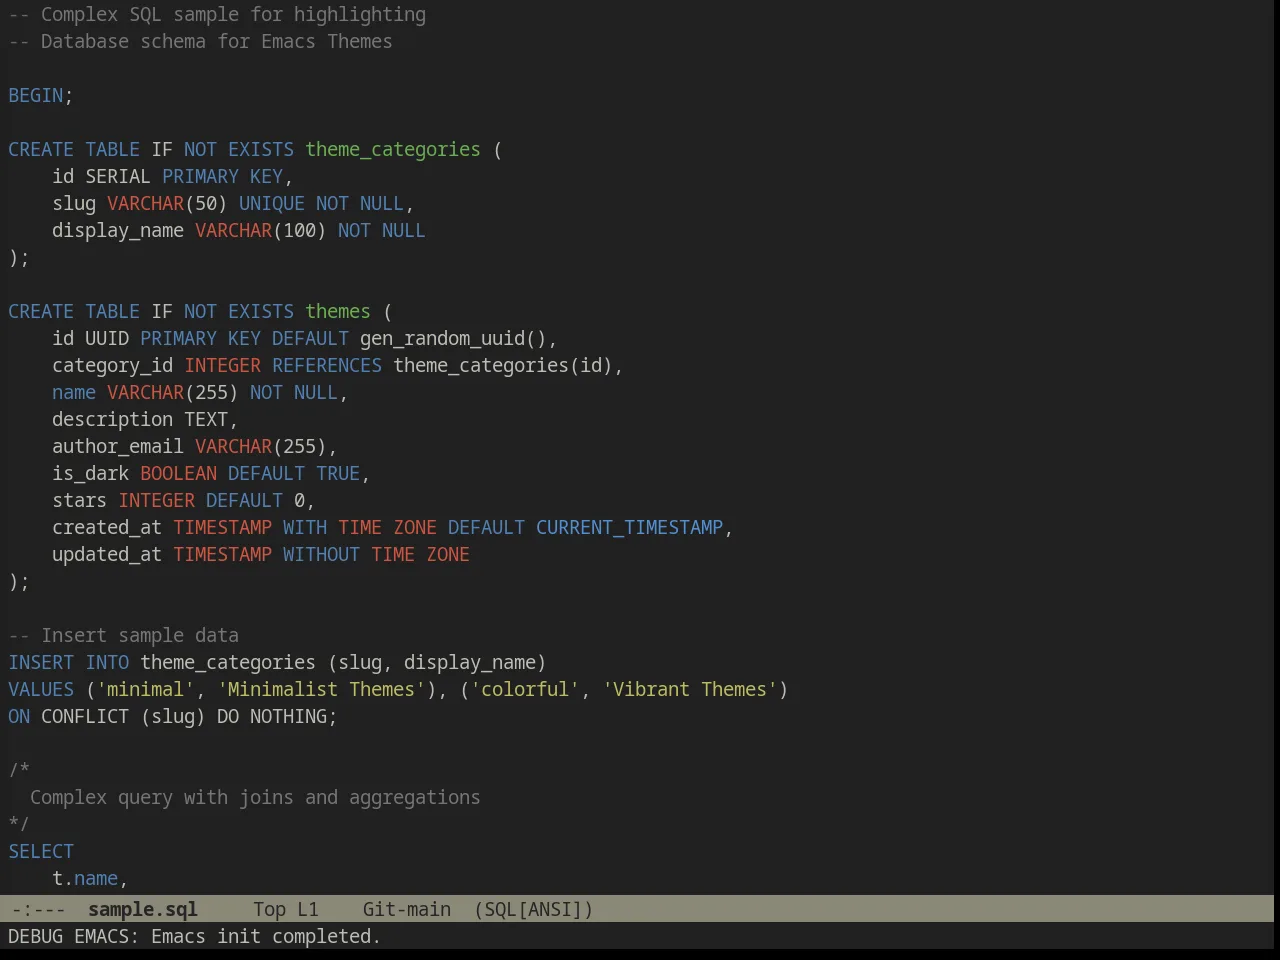Click the 'Complex SQL sample for highlighting' comment
Screen dimensions: 1280x960
pos(217,14)
